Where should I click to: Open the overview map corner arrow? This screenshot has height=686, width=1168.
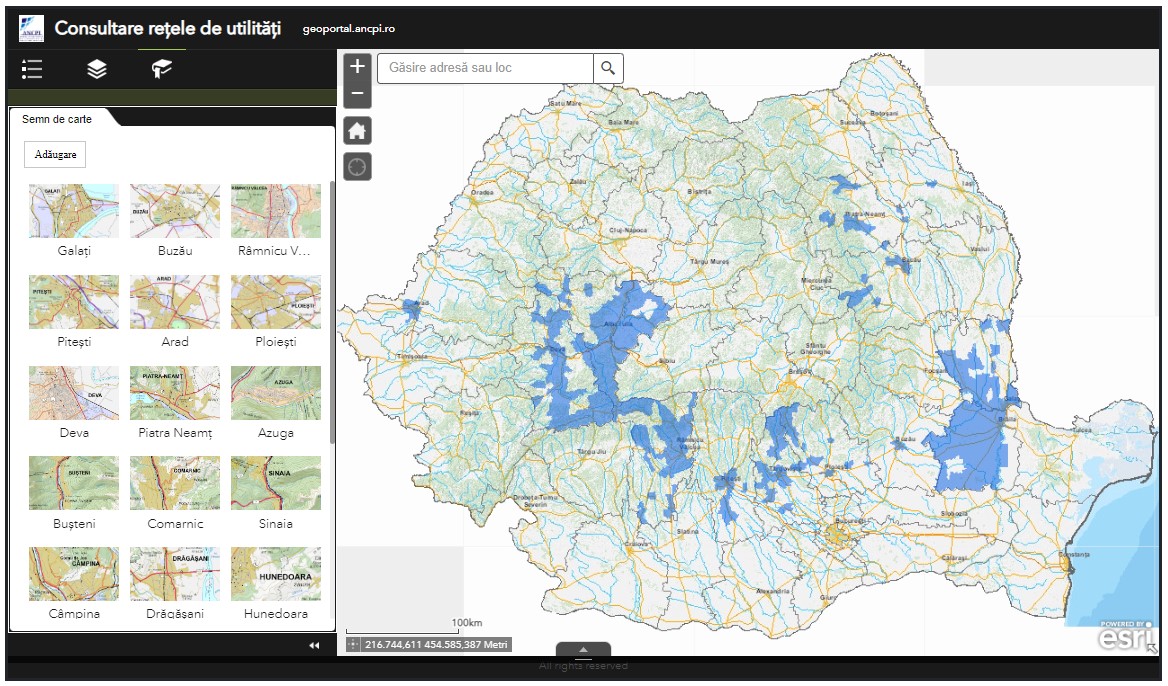[x=1151, y=648]
